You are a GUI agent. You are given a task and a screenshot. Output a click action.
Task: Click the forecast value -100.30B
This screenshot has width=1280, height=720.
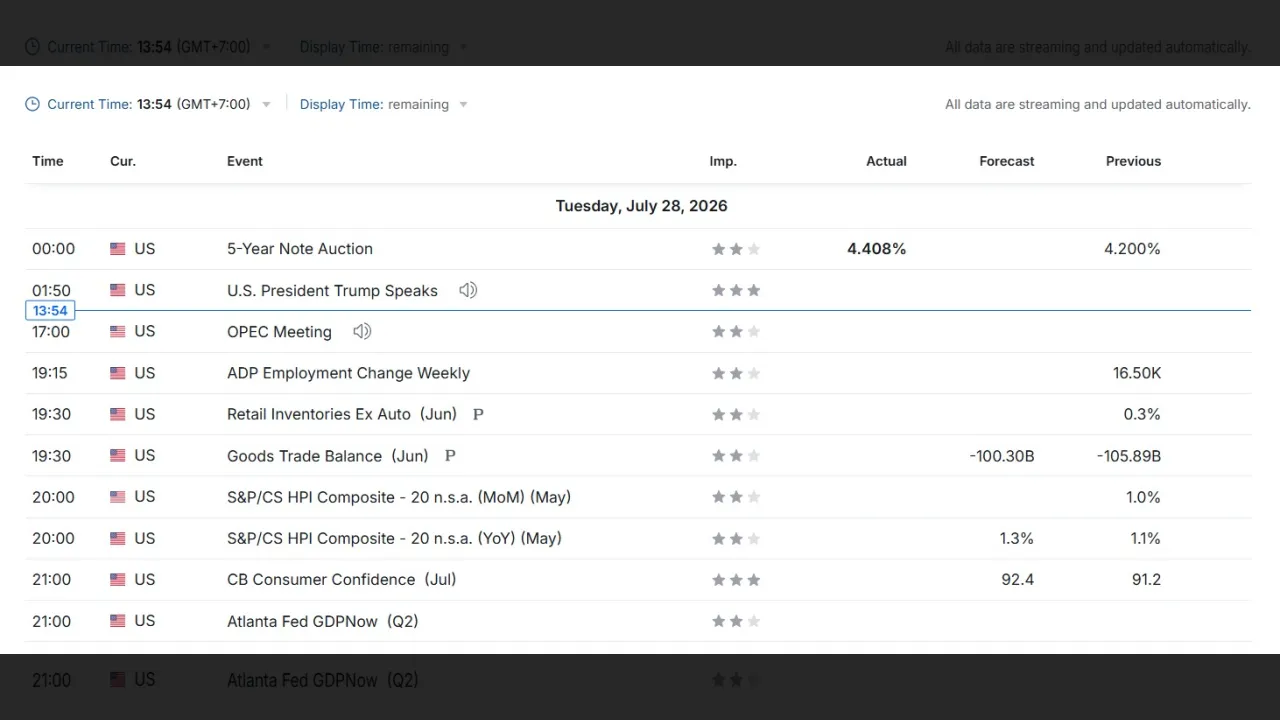coord(1002,456)
